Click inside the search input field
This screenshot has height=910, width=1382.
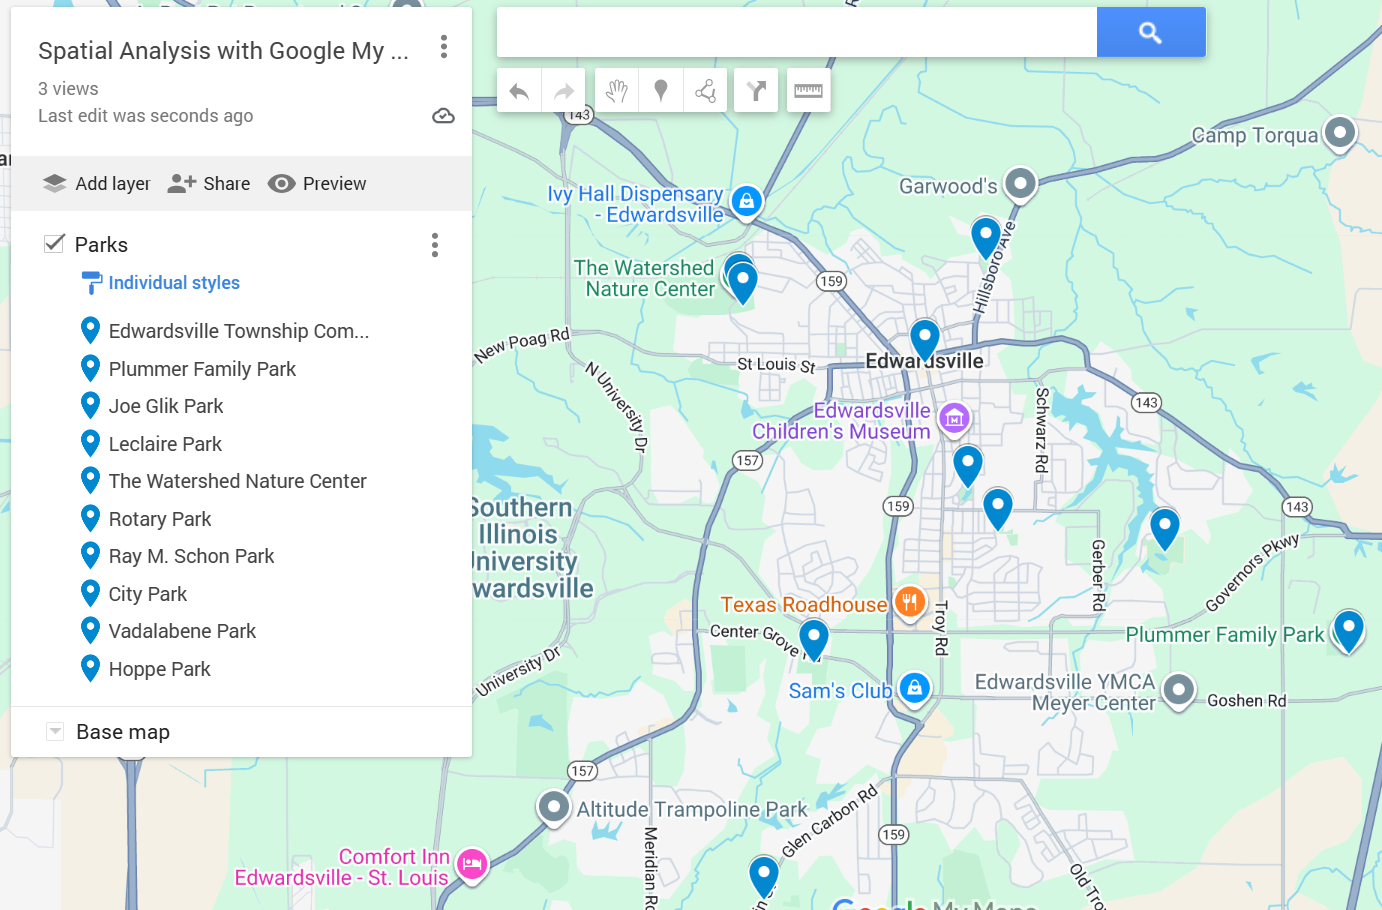click(x=790, y=32)
